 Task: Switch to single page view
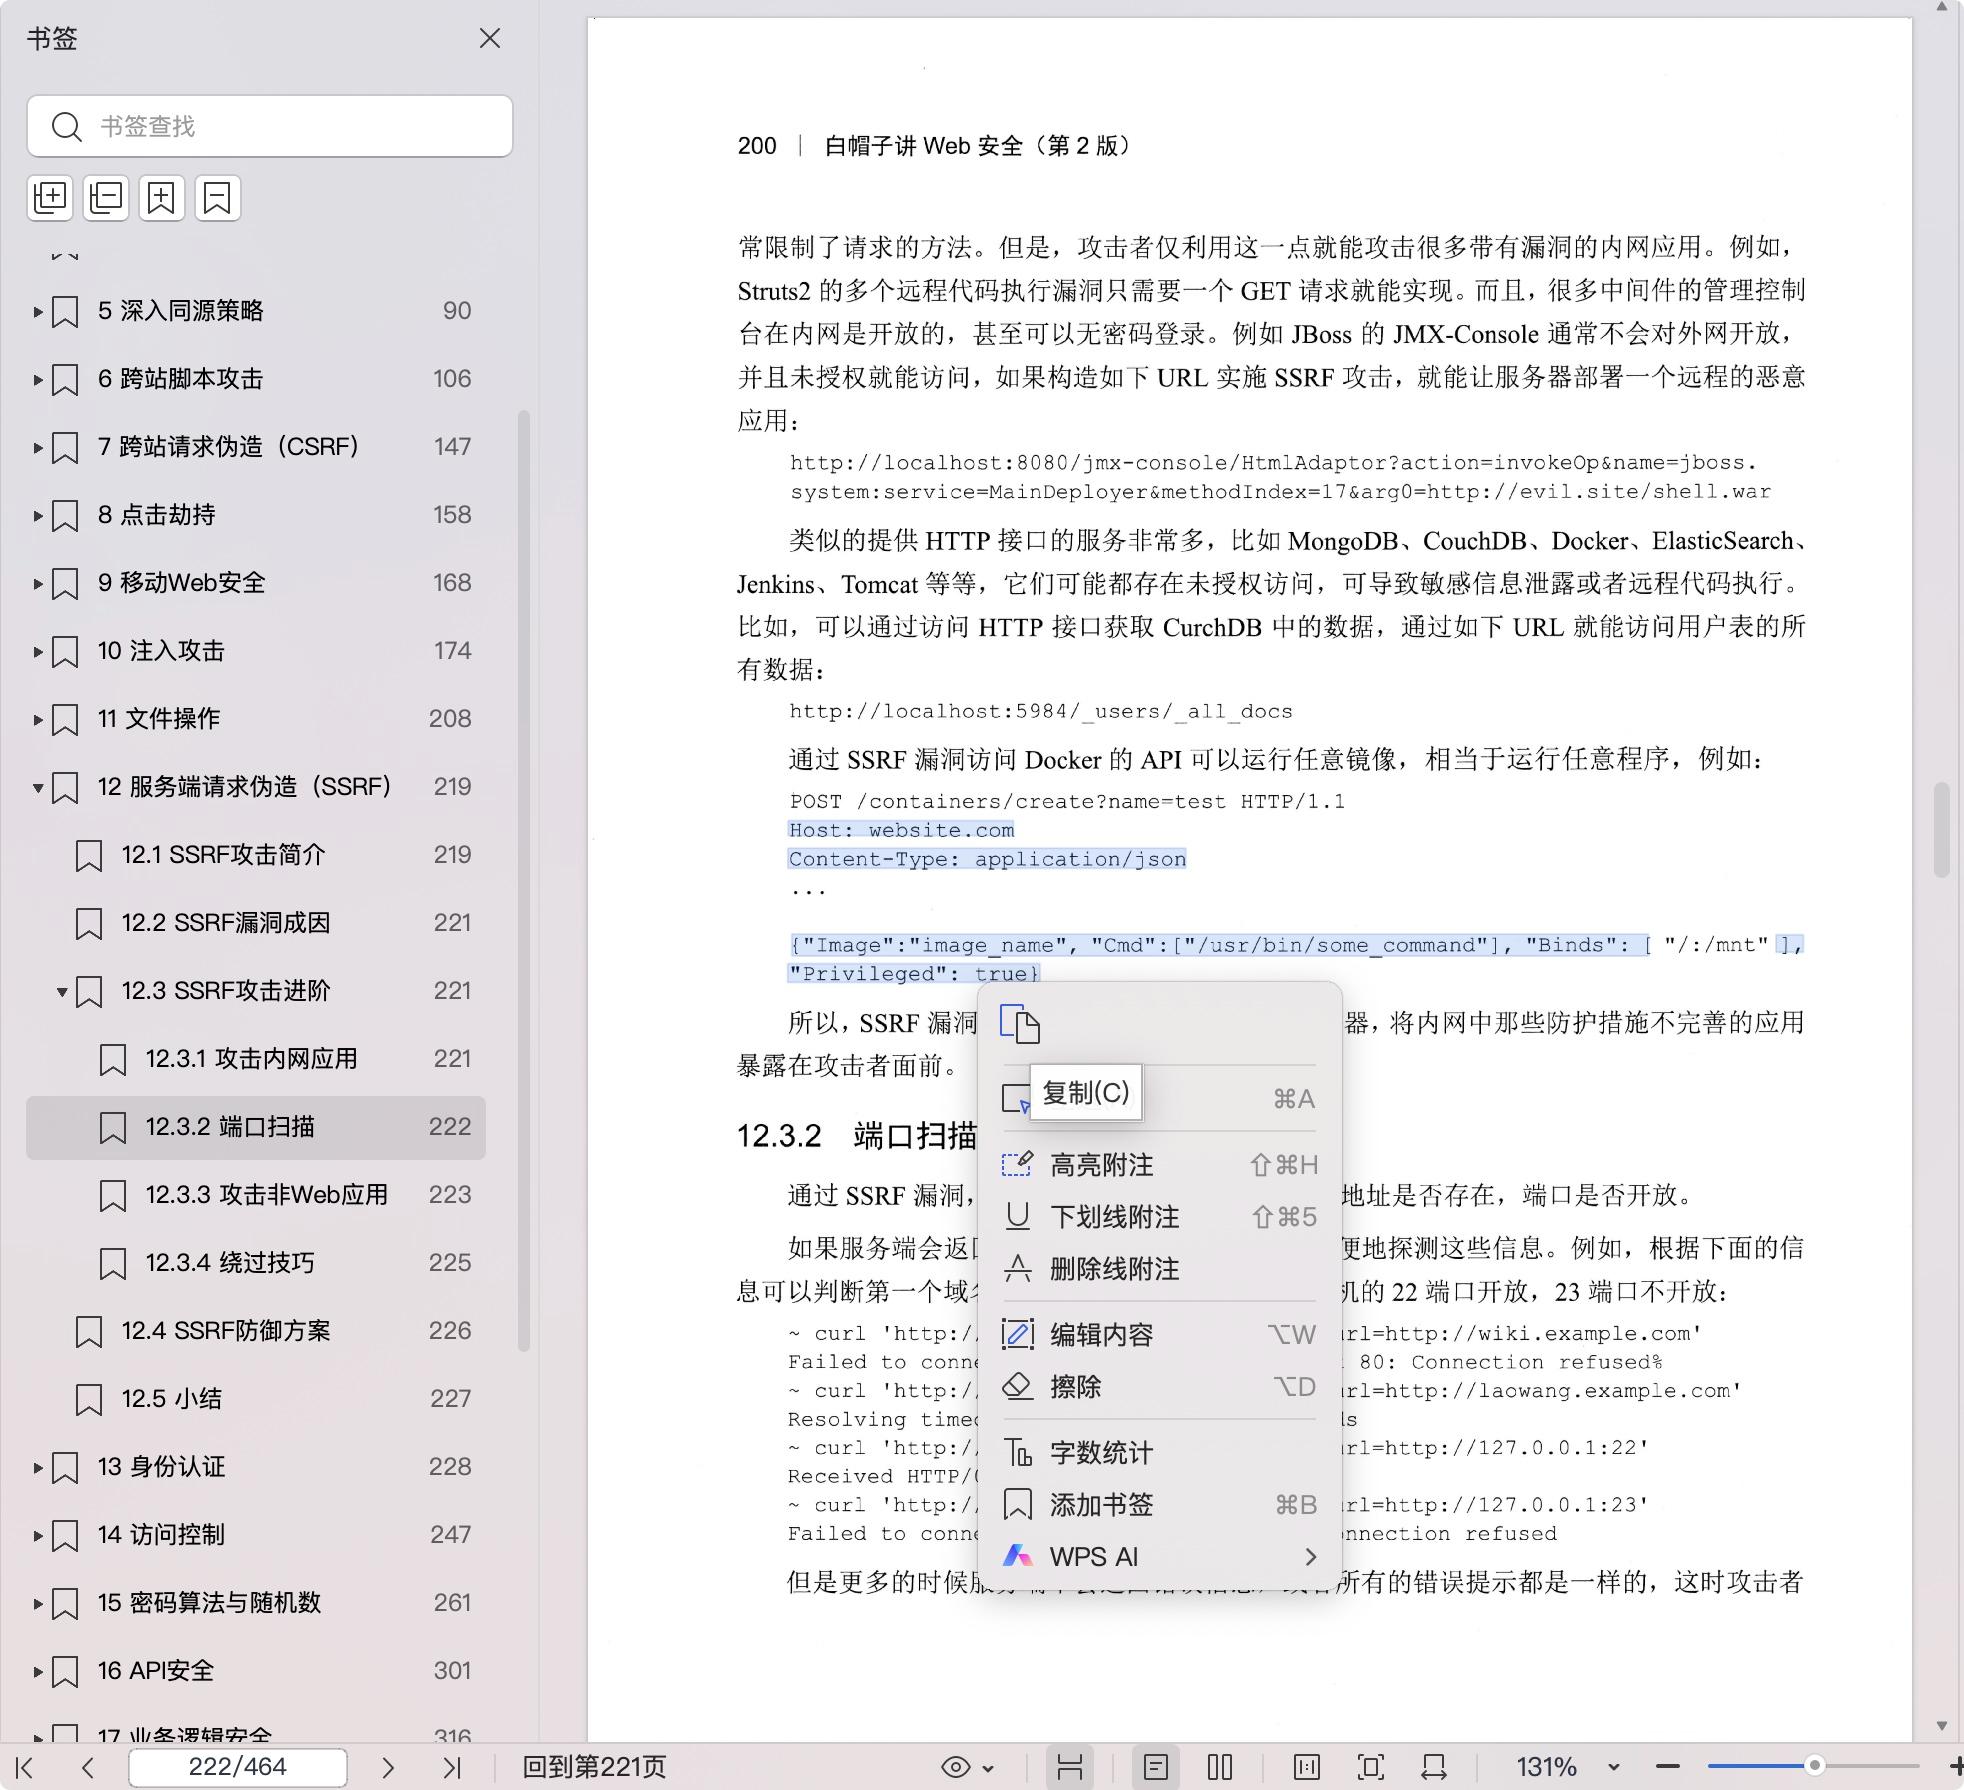point(1156,1767)
